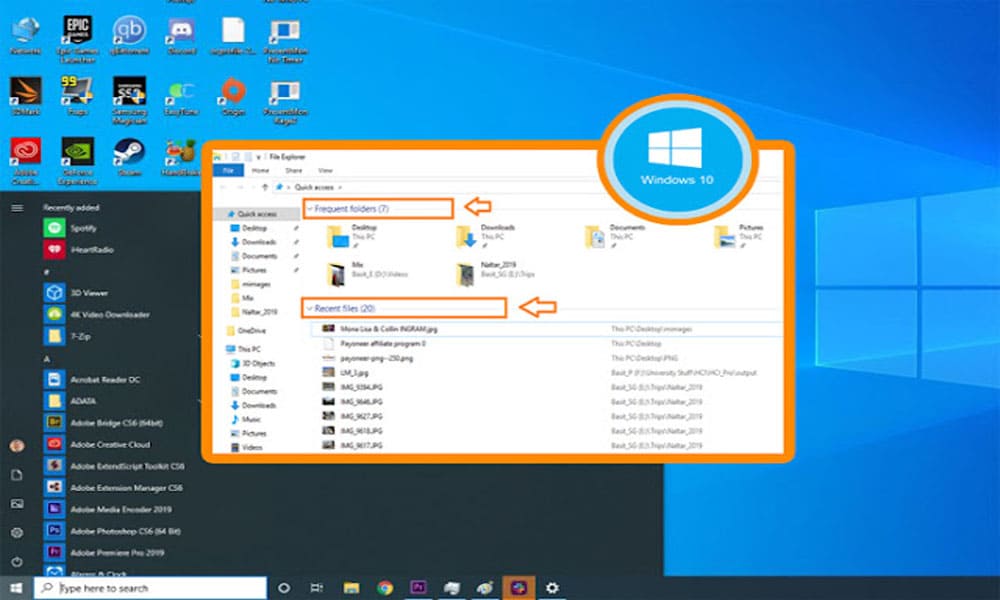
Task: Switch to the View ribbon tab
Action: click(325, 171)
